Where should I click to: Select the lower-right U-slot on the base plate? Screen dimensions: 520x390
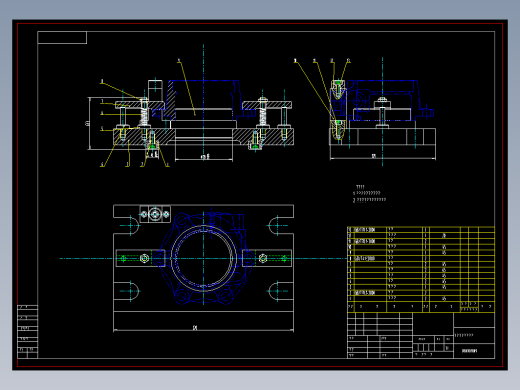[x=277, y=291]
